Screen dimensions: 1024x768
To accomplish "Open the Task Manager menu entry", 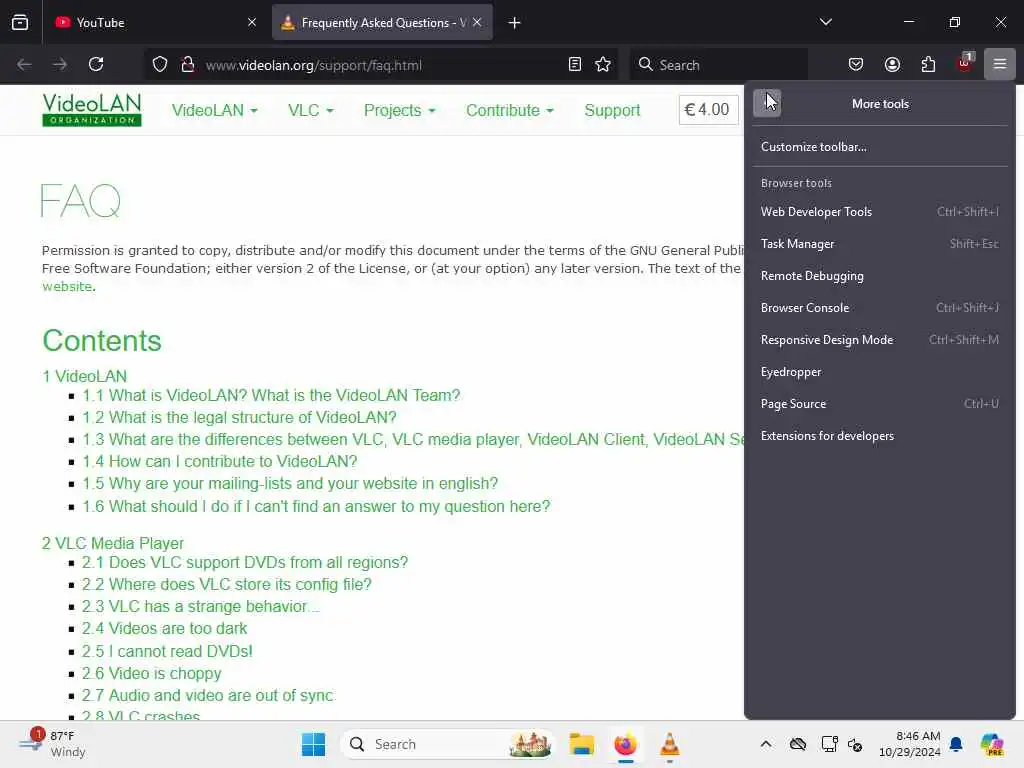I will [880, 244].
